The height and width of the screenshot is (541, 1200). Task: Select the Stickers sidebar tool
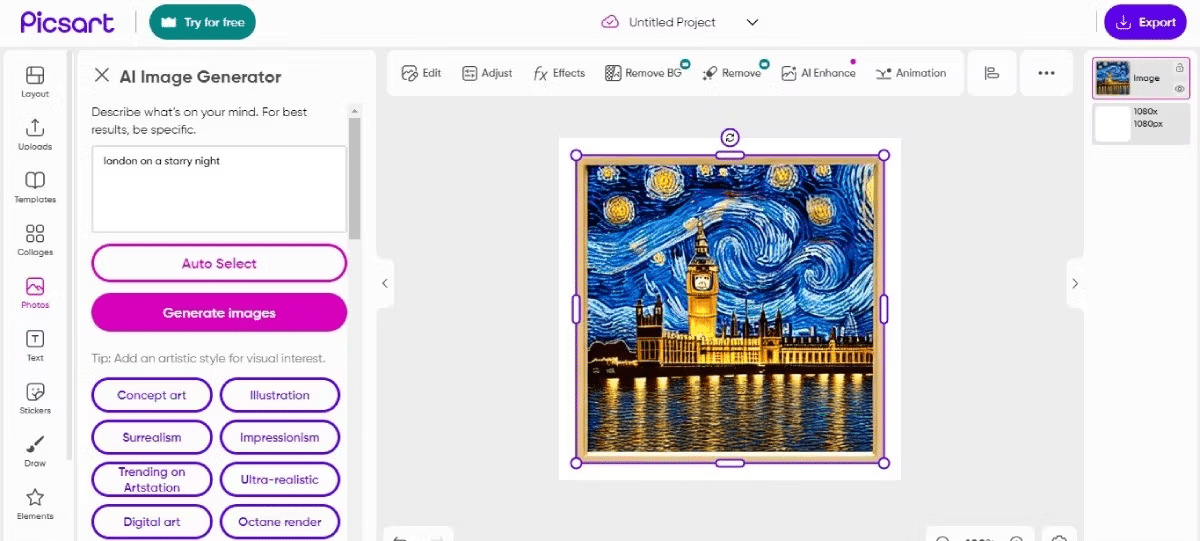[35, 397]
